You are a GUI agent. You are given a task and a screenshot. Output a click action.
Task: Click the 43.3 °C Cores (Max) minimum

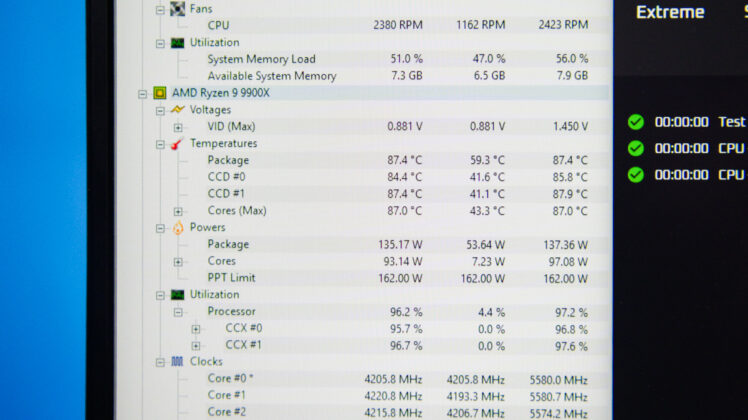click(x=487, y=211)
